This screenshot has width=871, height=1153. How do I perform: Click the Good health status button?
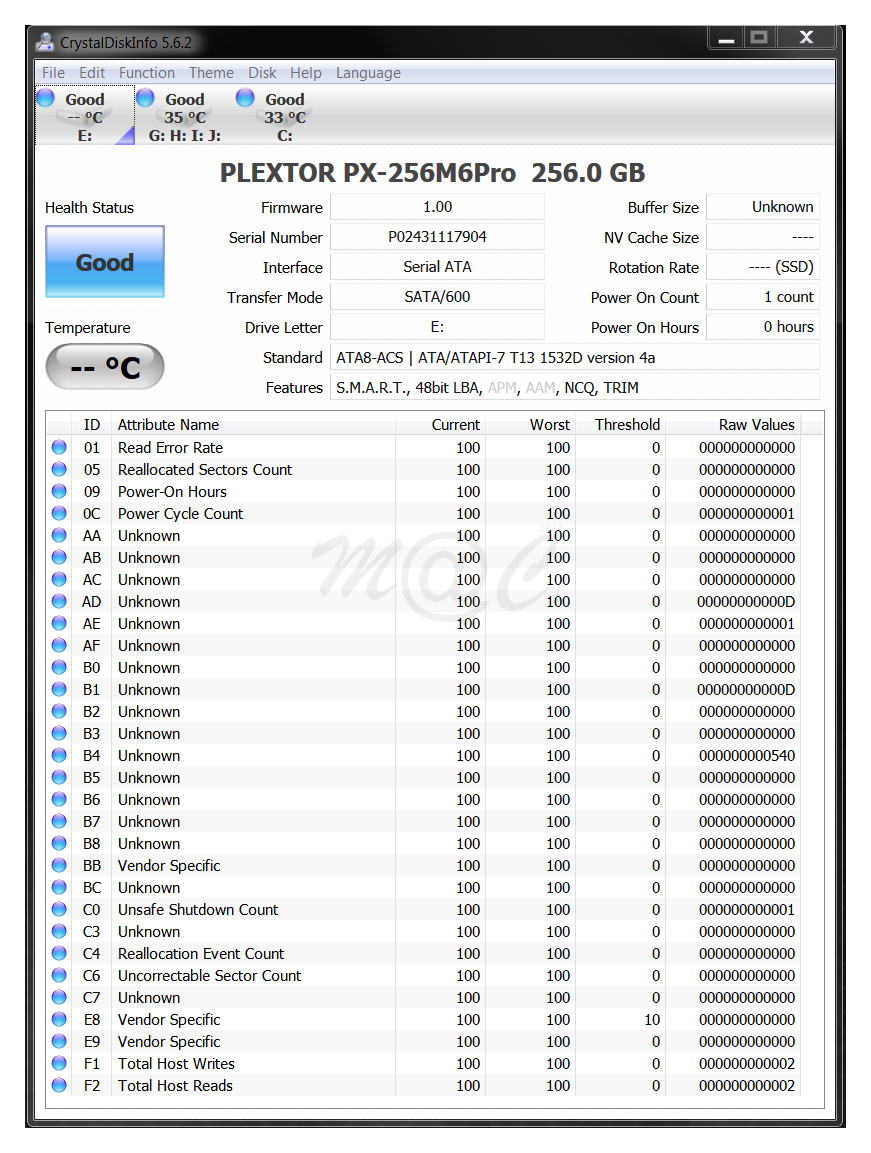click(104, 261)
